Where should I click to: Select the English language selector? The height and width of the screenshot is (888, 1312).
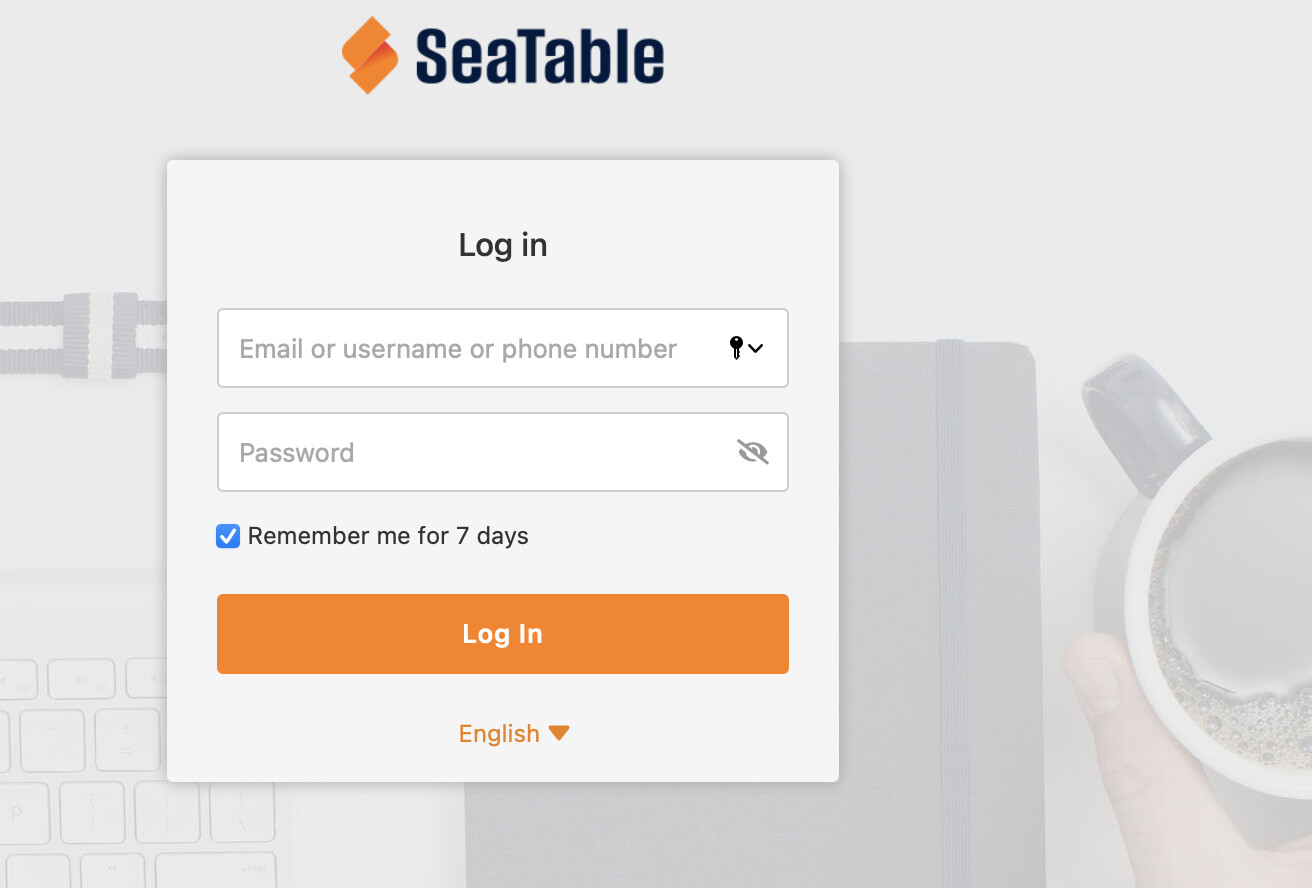coord(514,733)
